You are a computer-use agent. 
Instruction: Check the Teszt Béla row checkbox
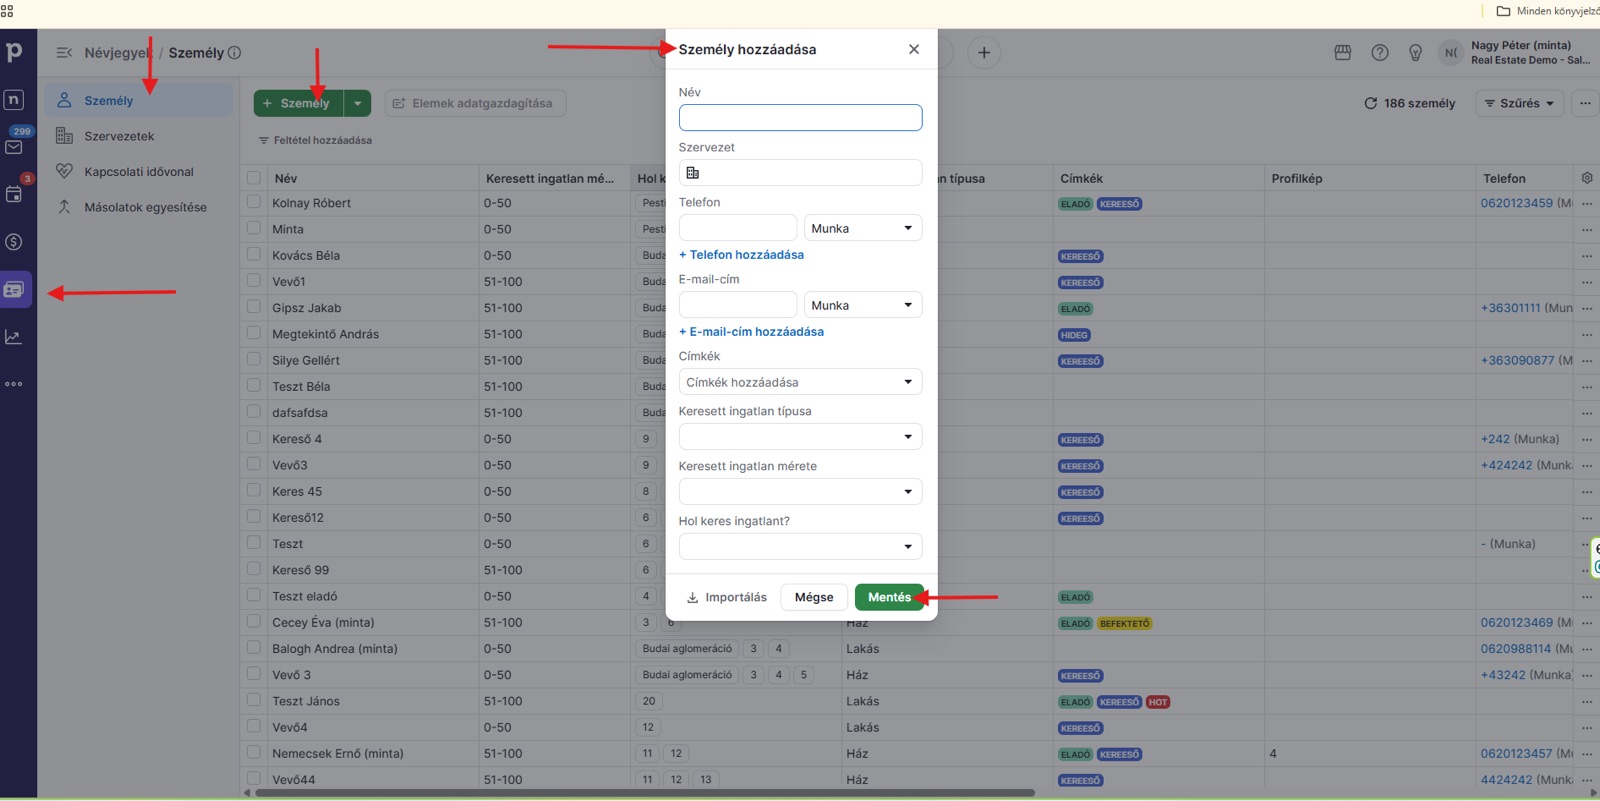[x=254, y=386]
